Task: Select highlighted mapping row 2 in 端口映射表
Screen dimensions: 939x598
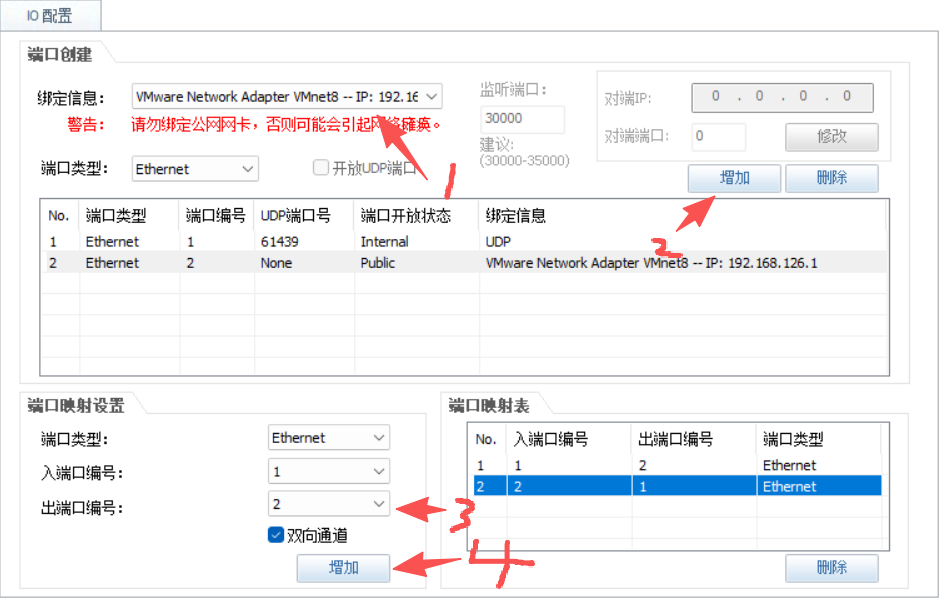Action: click(677, 486)
